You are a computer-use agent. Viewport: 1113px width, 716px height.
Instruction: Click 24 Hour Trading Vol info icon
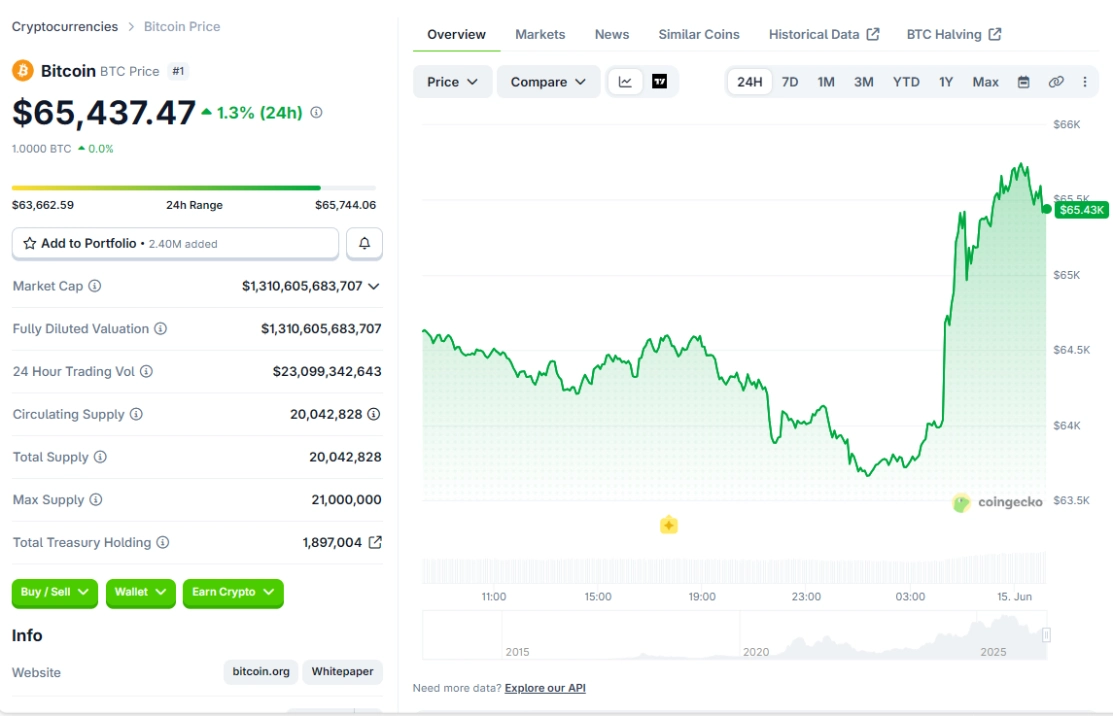[x=146, y=371]
